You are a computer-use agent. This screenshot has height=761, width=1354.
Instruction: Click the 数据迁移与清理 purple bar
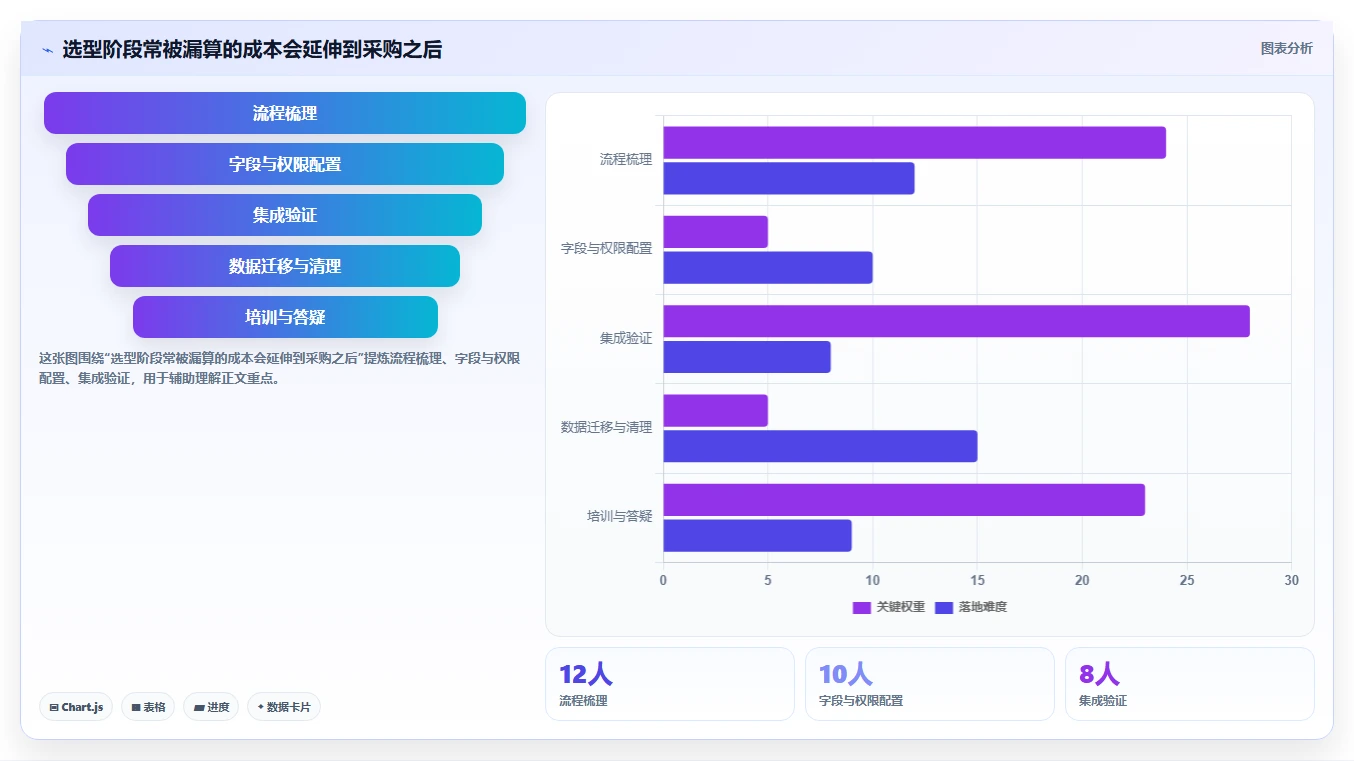click(715, 411)
